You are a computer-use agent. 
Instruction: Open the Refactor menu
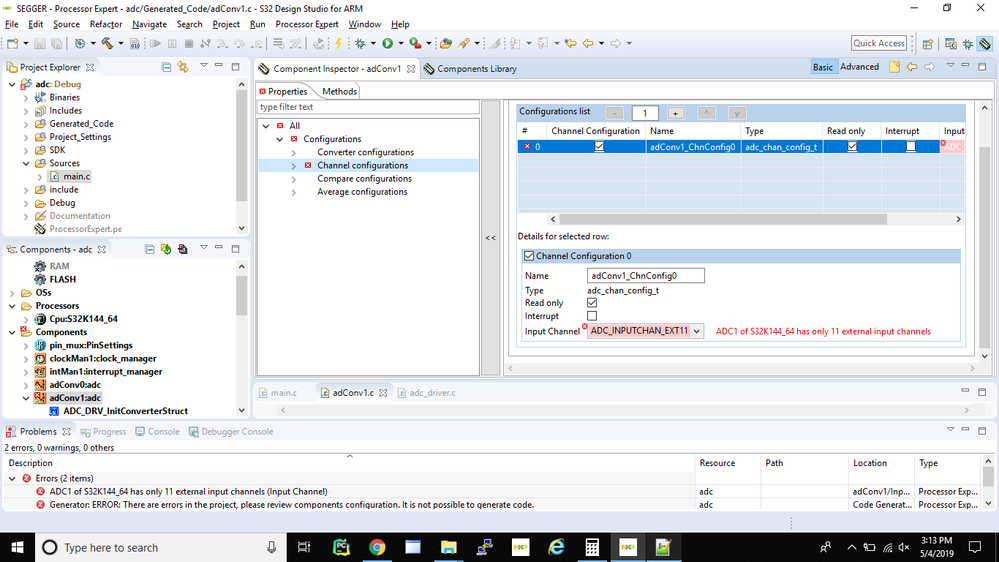tap(106, 24)
